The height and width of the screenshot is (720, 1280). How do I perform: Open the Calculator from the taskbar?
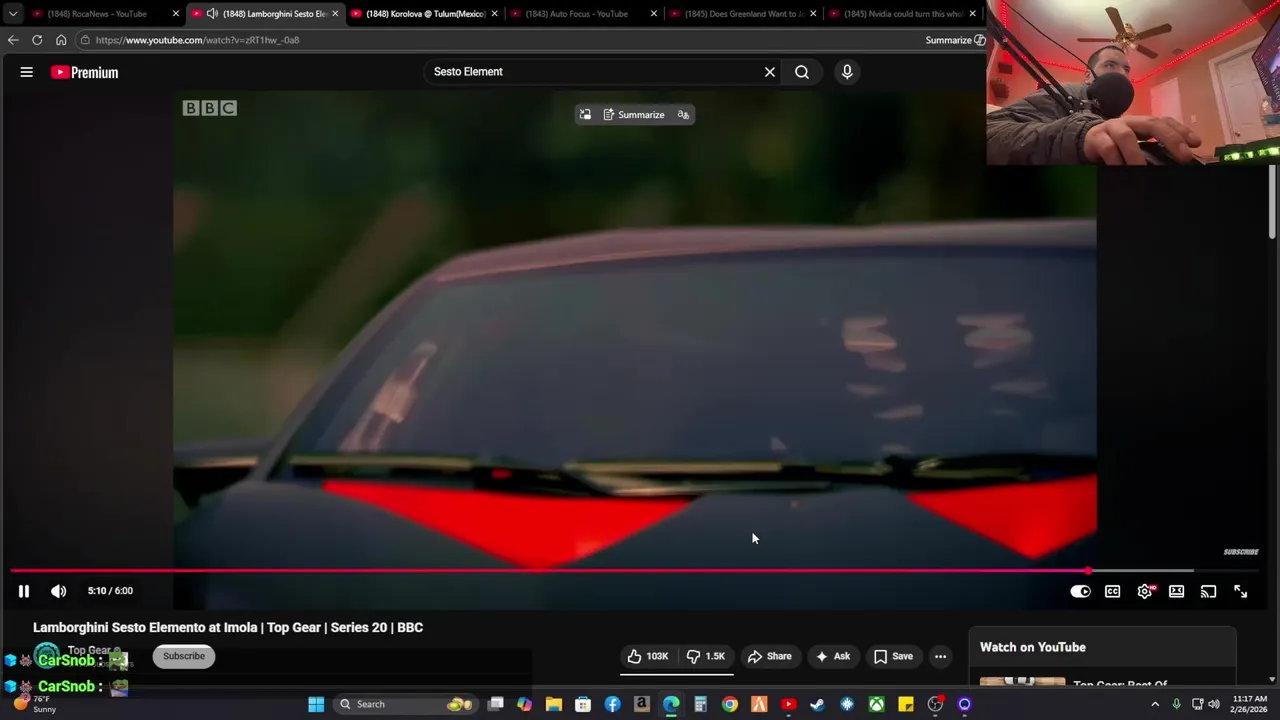point(701,704)
